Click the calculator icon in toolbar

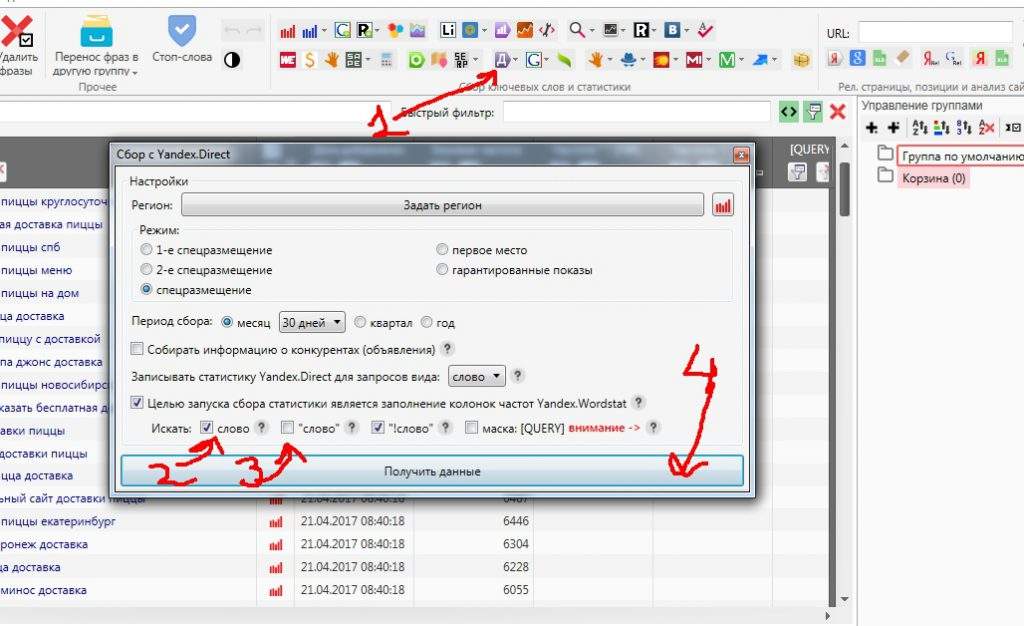coord(387,60)
